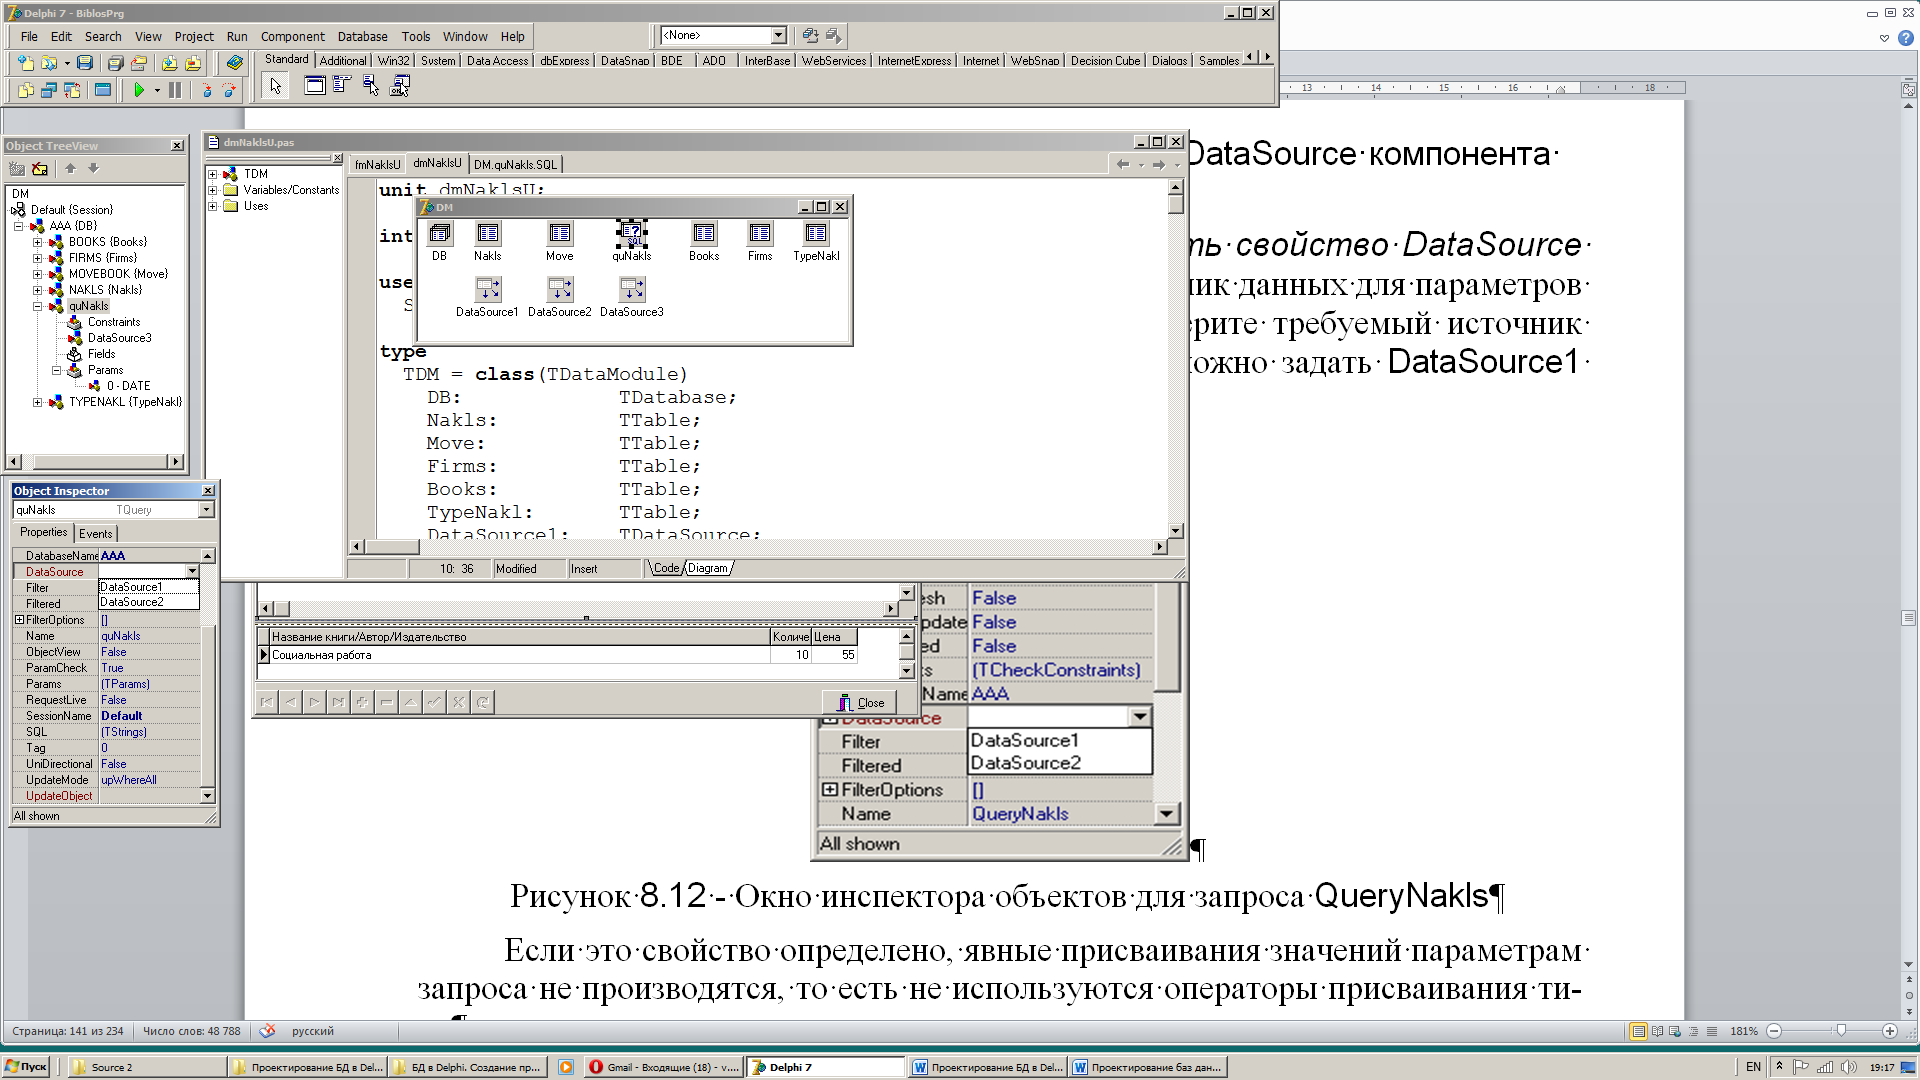
Task: Open the Database menu
Action: 362,37
